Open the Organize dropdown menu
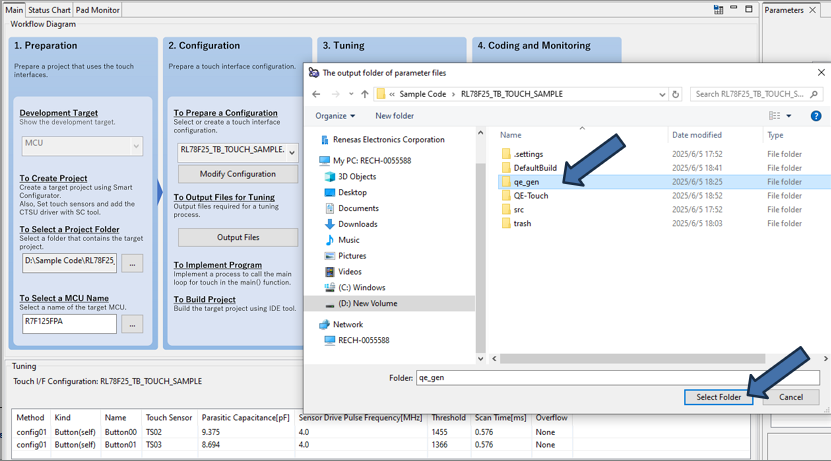Viewport: 831px width, 461px height. 334,116
